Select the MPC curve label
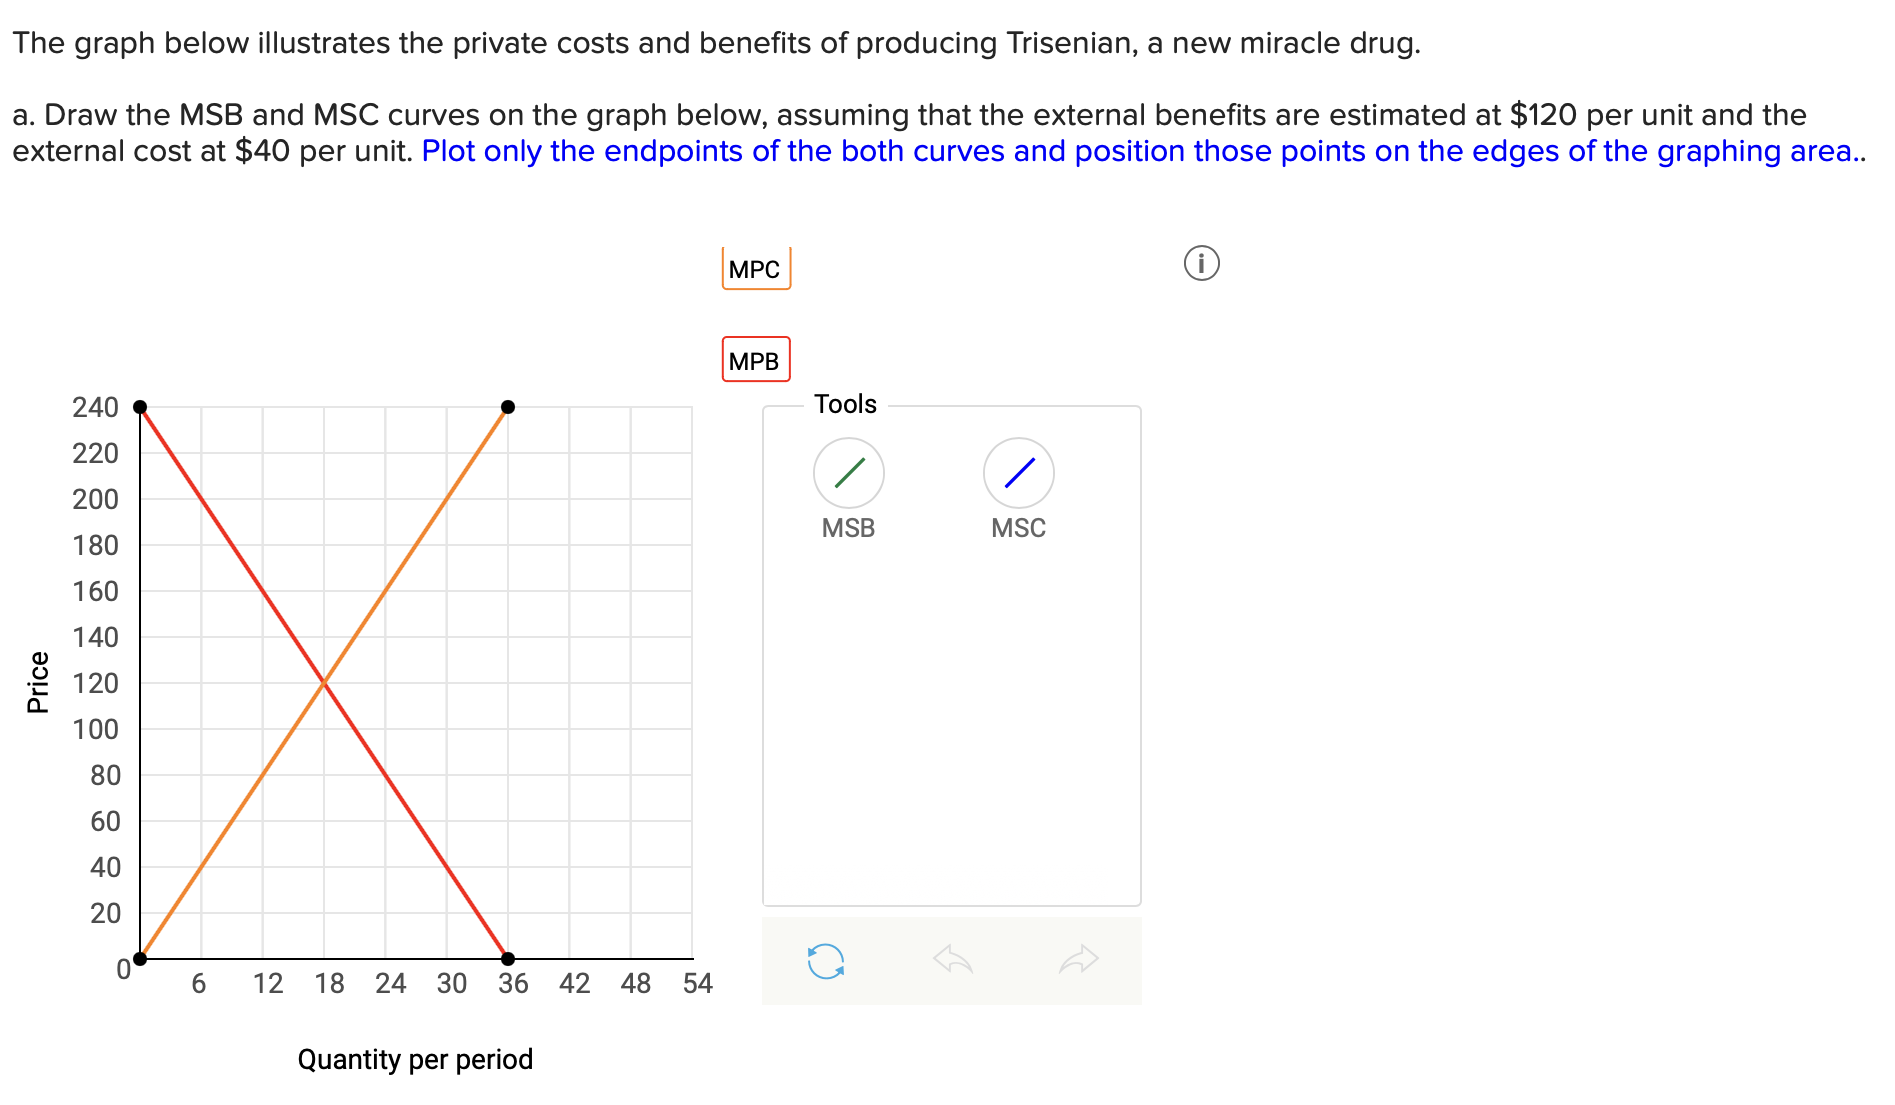Viewport: 1895px width, 1105px height. 754,268
